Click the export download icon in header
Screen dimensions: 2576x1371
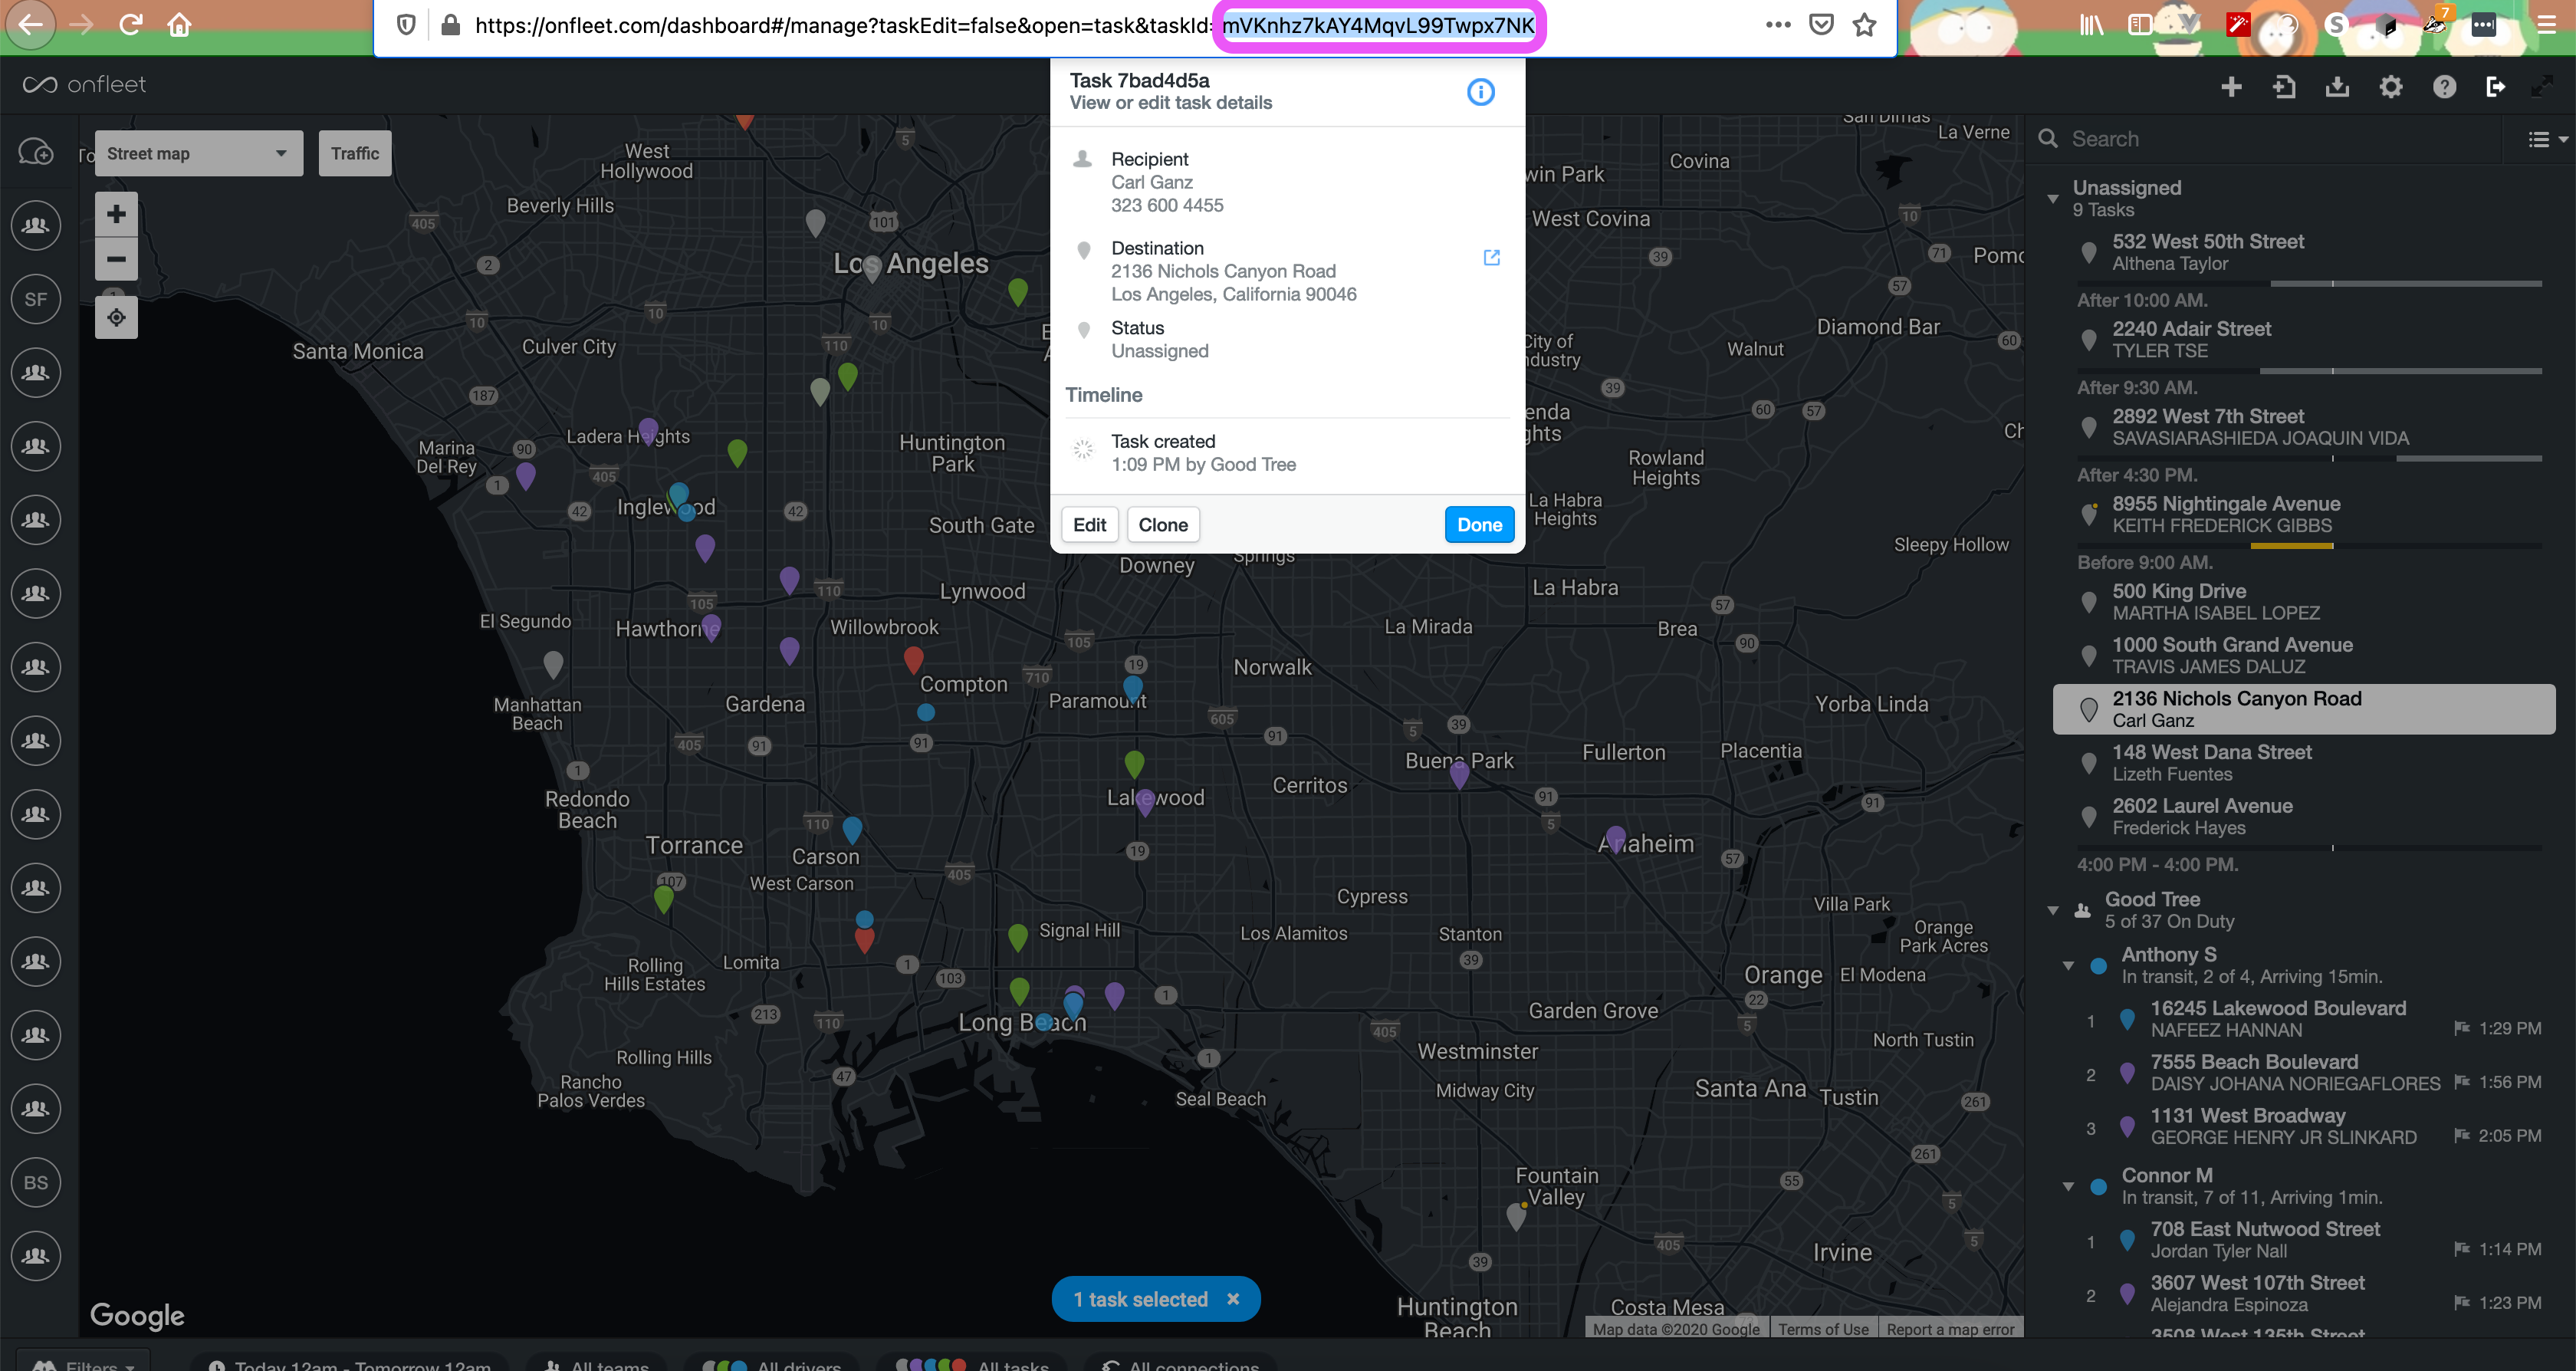tap(2337, 87)
